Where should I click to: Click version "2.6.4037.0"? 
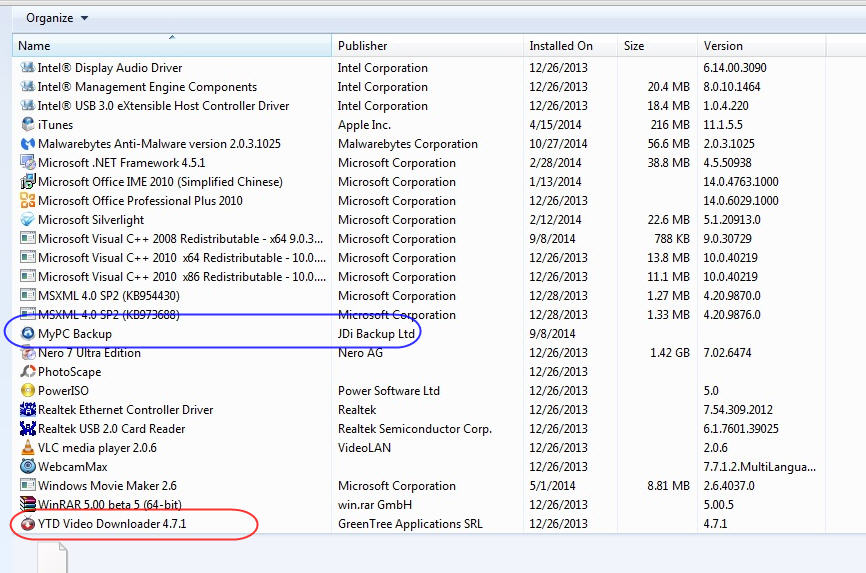click(729, 486)
